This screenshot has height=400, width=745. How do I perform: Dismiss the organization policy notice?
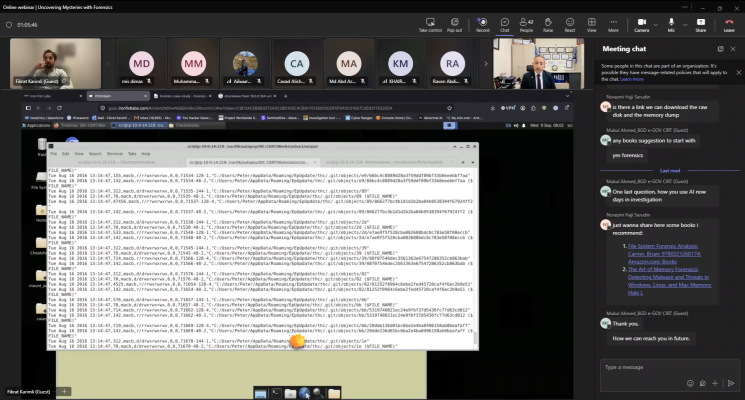click(x=738, y=73)
